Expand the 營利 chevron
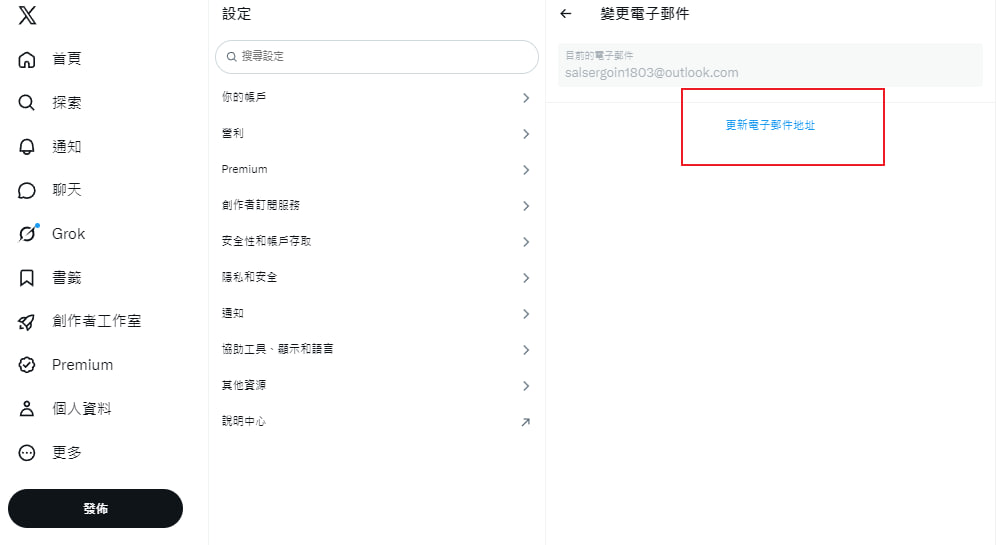Image resolution: width=1006 pixels, height=545 pixels. [526, 134]
